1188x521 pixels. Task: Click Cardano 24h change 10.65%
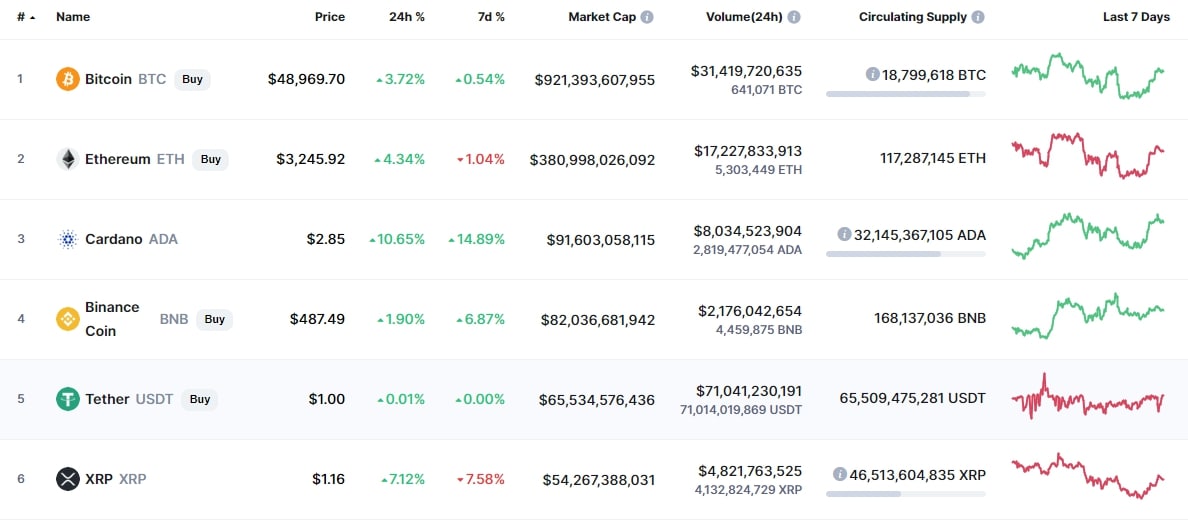[x=397, y=239]
